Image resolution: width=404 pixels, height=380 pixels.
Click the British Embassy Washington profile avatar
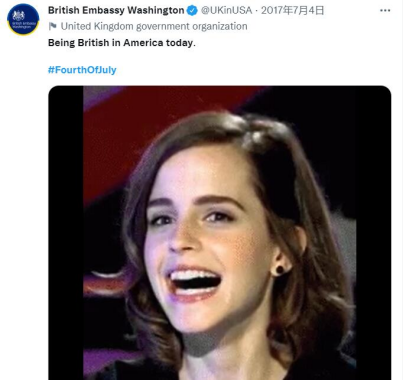click(23, 19)
